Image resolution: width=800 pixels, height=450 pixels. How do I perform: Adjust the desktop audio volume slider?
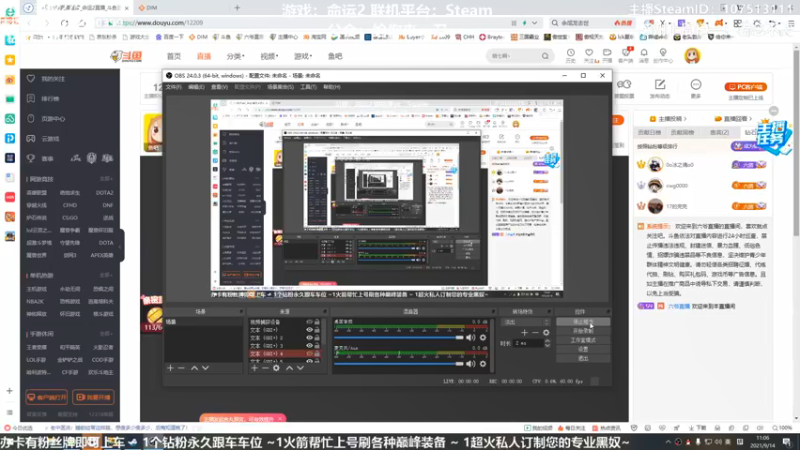[398, 338]
